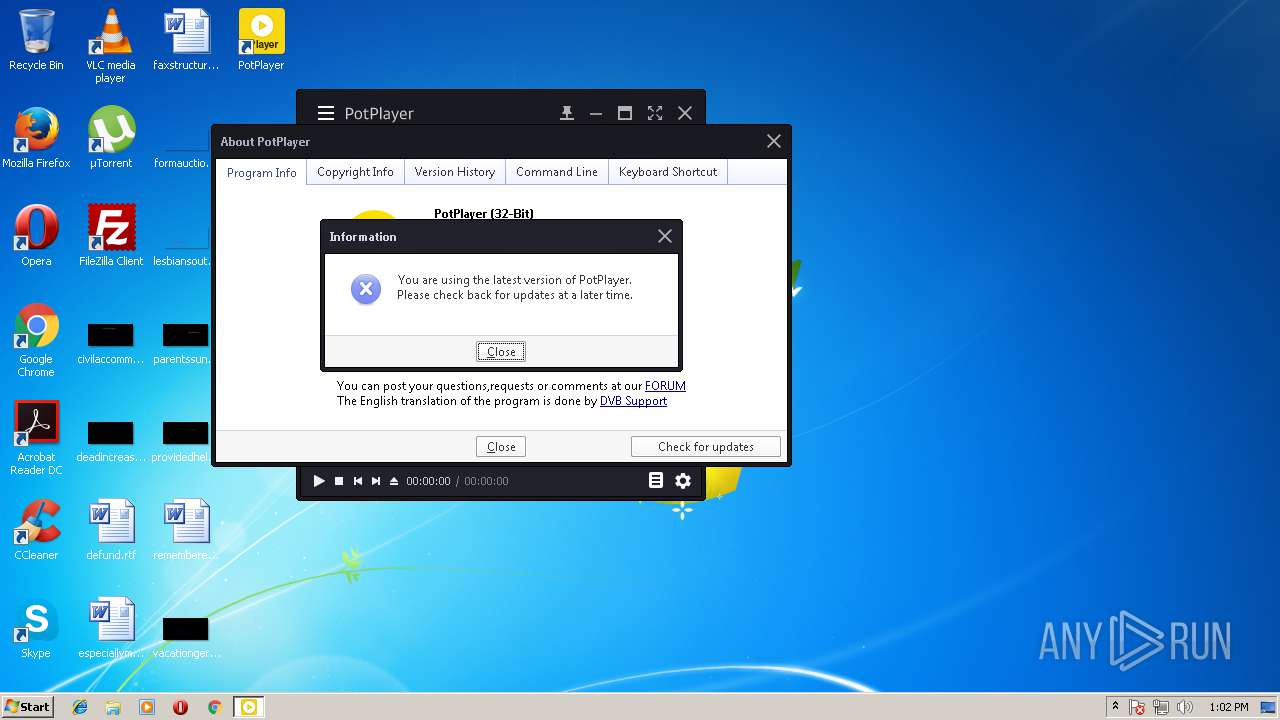The width and height of the screenshot is (1280, 720).
Task: Pin the PotPlayer window on top
Action: click(x=567, y=113)
